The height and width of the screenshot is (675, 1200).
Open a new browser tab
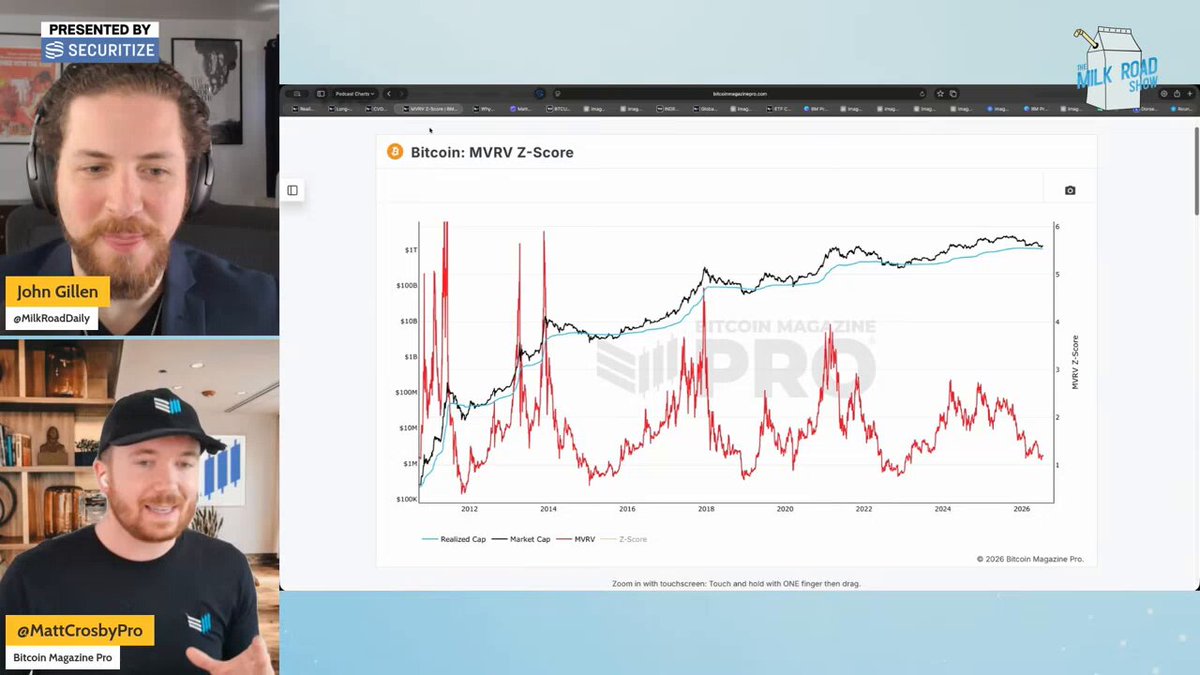pos(1188,94)
